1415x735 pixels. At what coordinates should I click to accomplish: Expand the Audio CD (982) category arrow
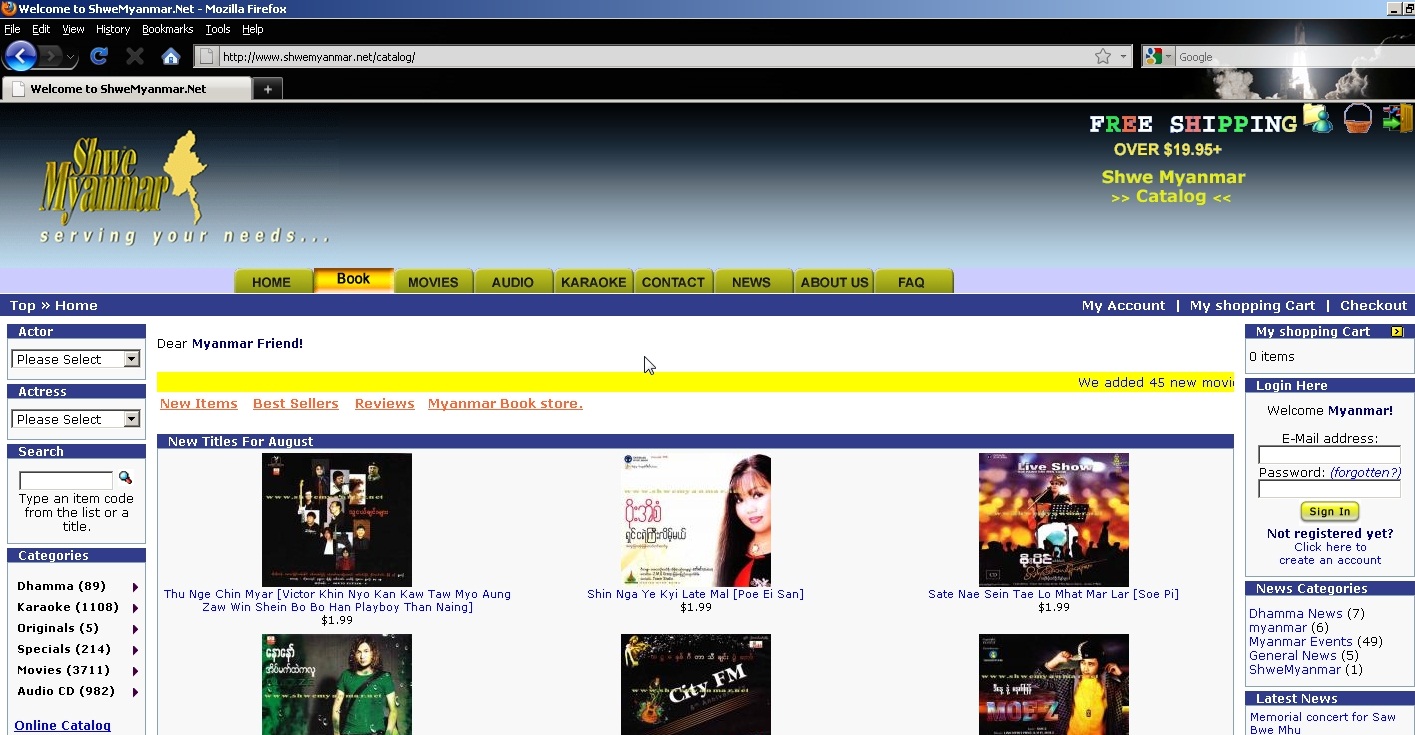tap(135, 692)
